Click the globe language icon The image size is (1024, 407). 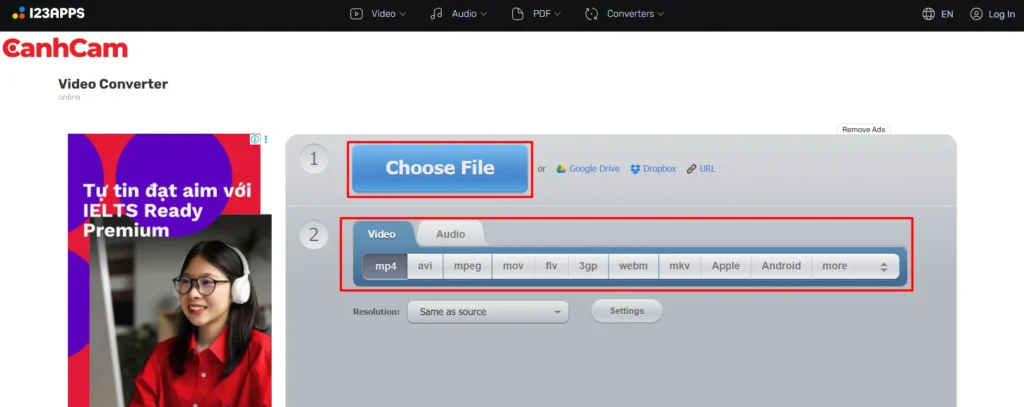928,14
